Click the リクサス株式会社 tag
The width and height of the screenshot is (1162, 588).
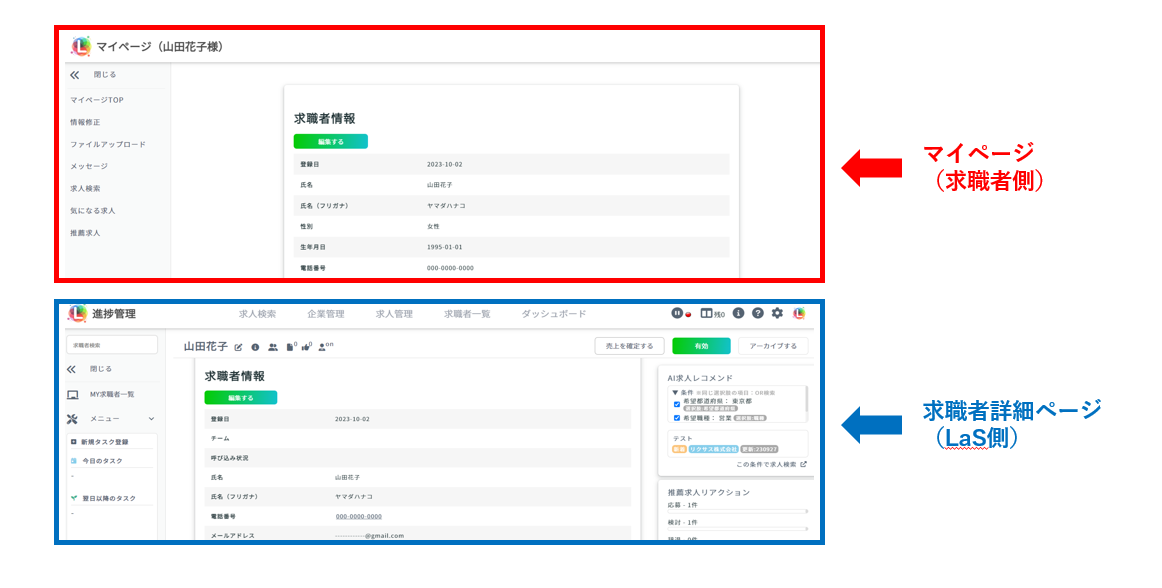pos(714,449)
